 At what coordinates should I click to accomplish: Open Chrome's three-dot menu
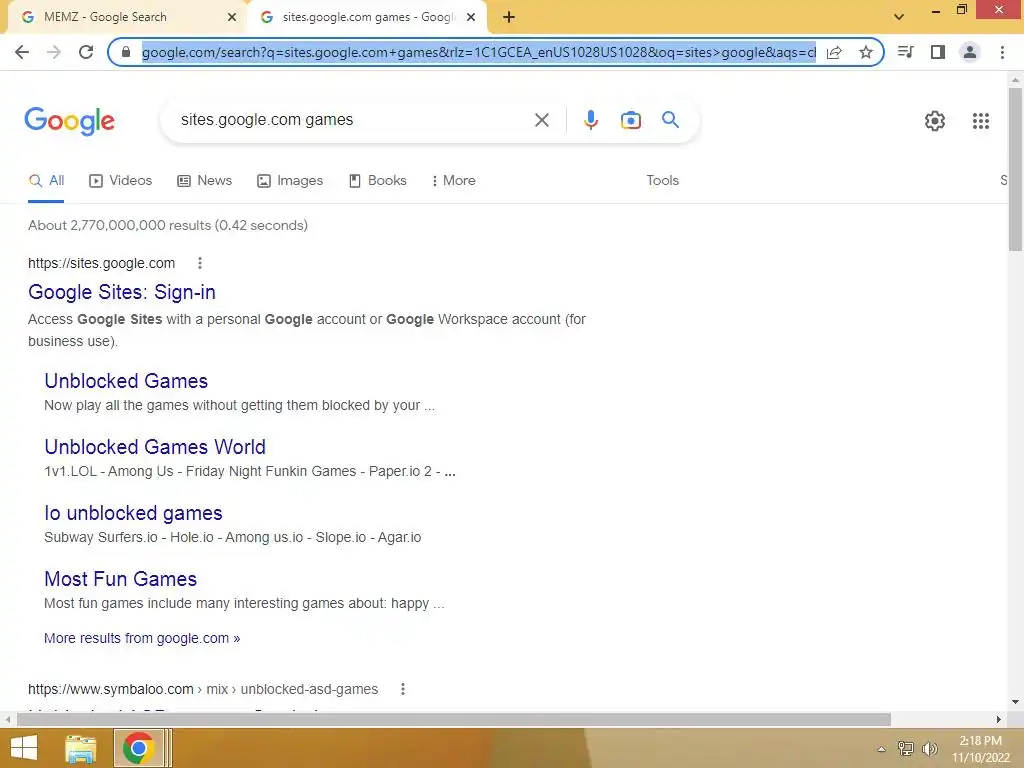1002,52
